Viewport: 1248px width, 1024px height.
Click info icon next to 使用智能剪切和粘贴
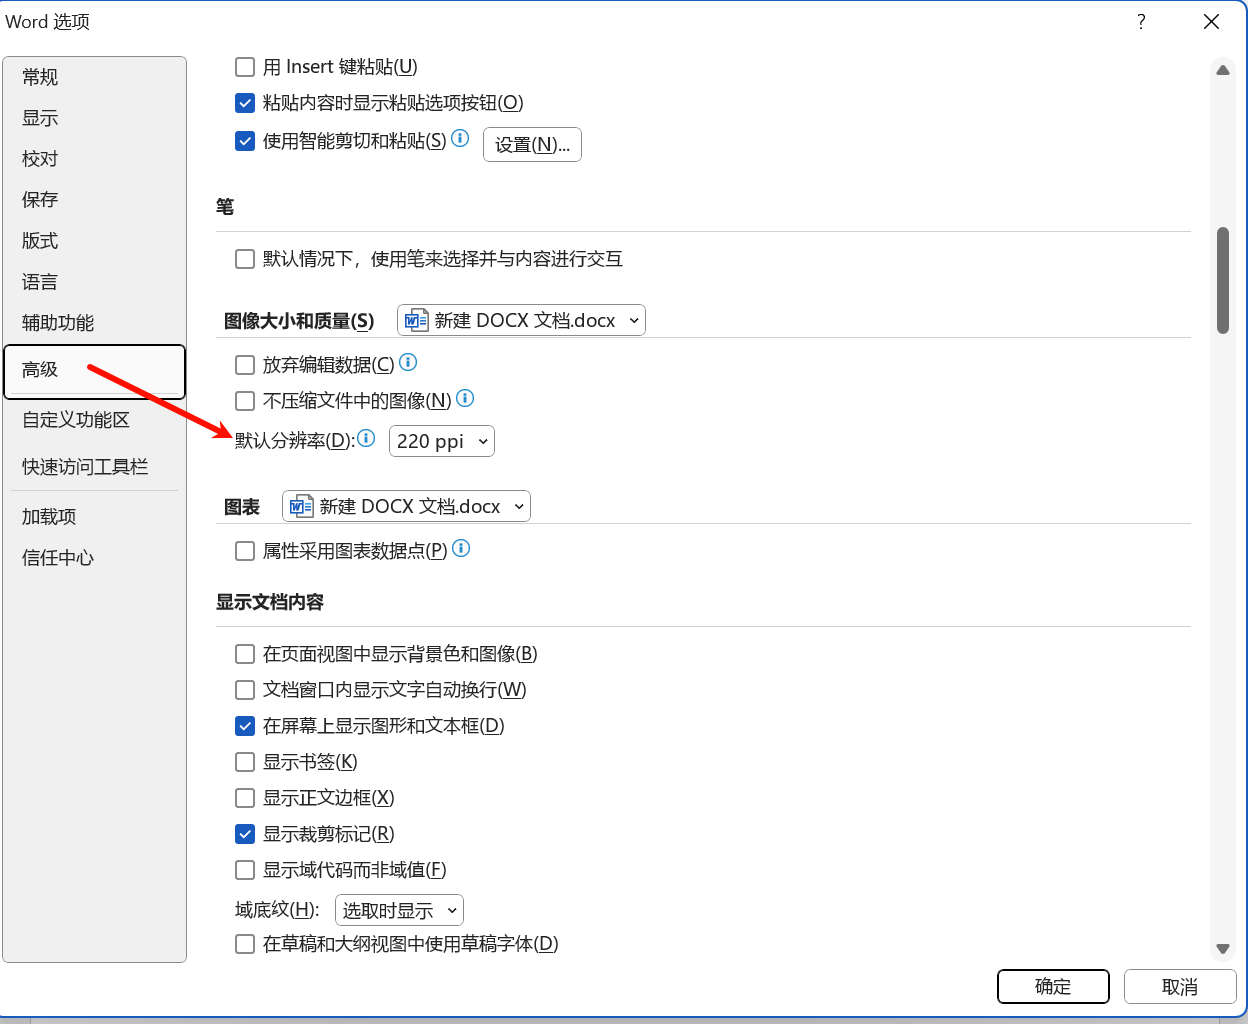[x=460, y=138]
